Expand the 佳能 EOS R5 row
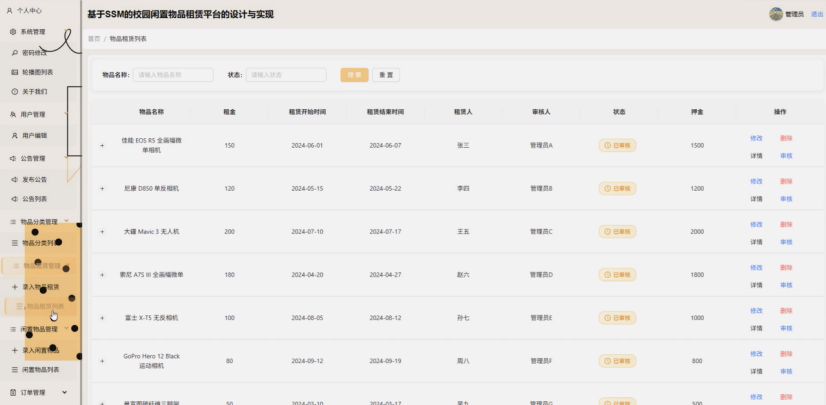Viewport: 826px width, 405px height. click(102, 145)
